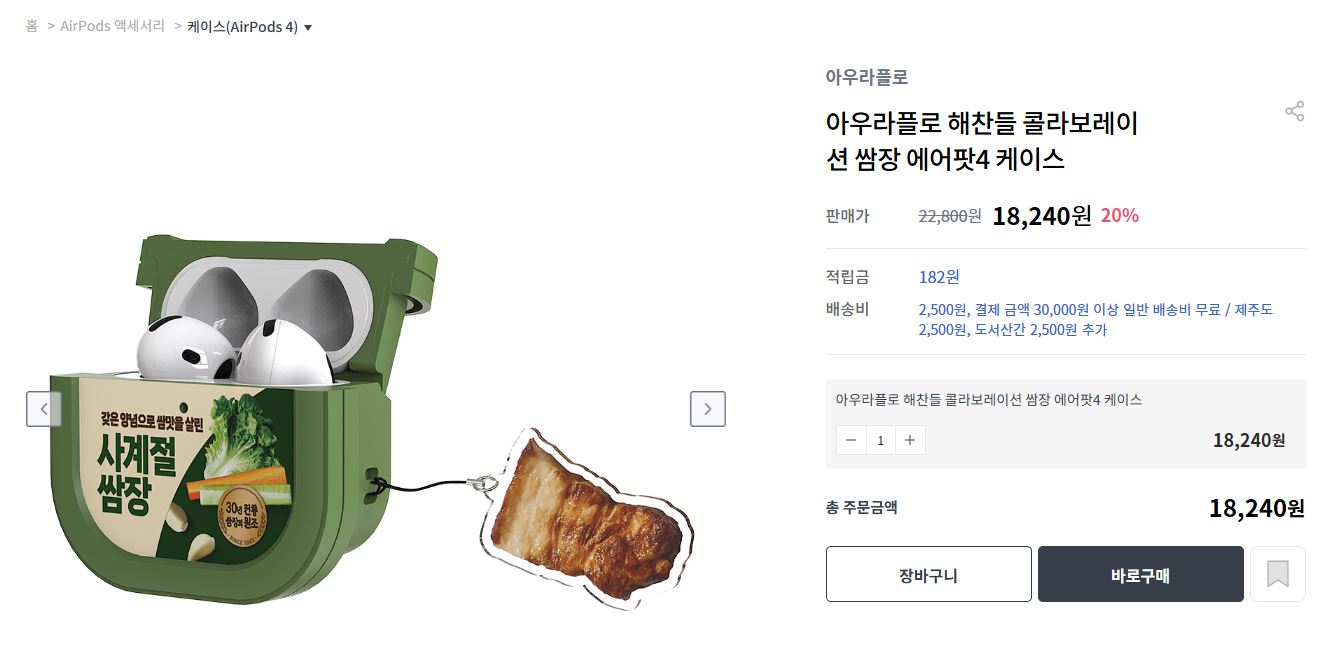
Task: Expand the 케이스(AirPods 4) category dropdown
Action: [249, 27]
